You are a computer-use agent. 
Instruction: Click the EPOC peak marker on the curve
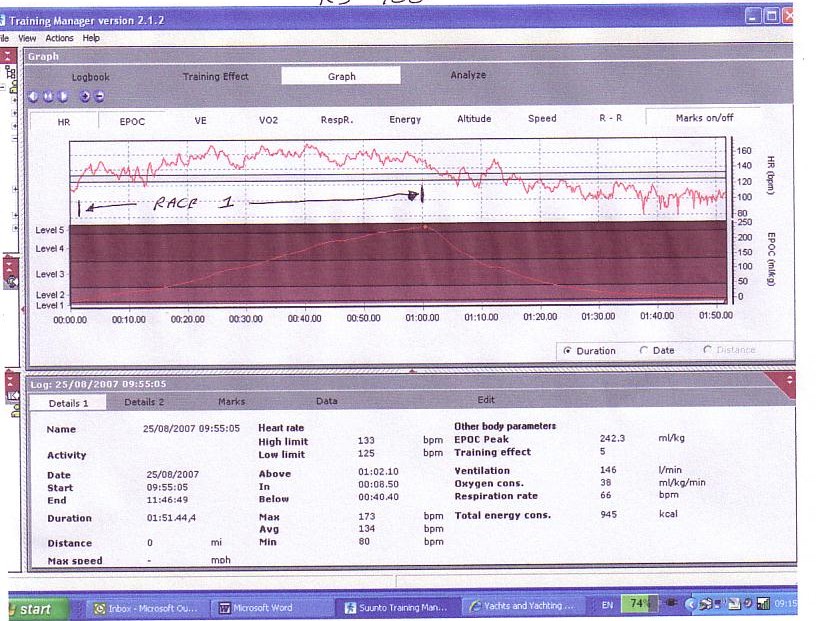[x=425, y=227]
